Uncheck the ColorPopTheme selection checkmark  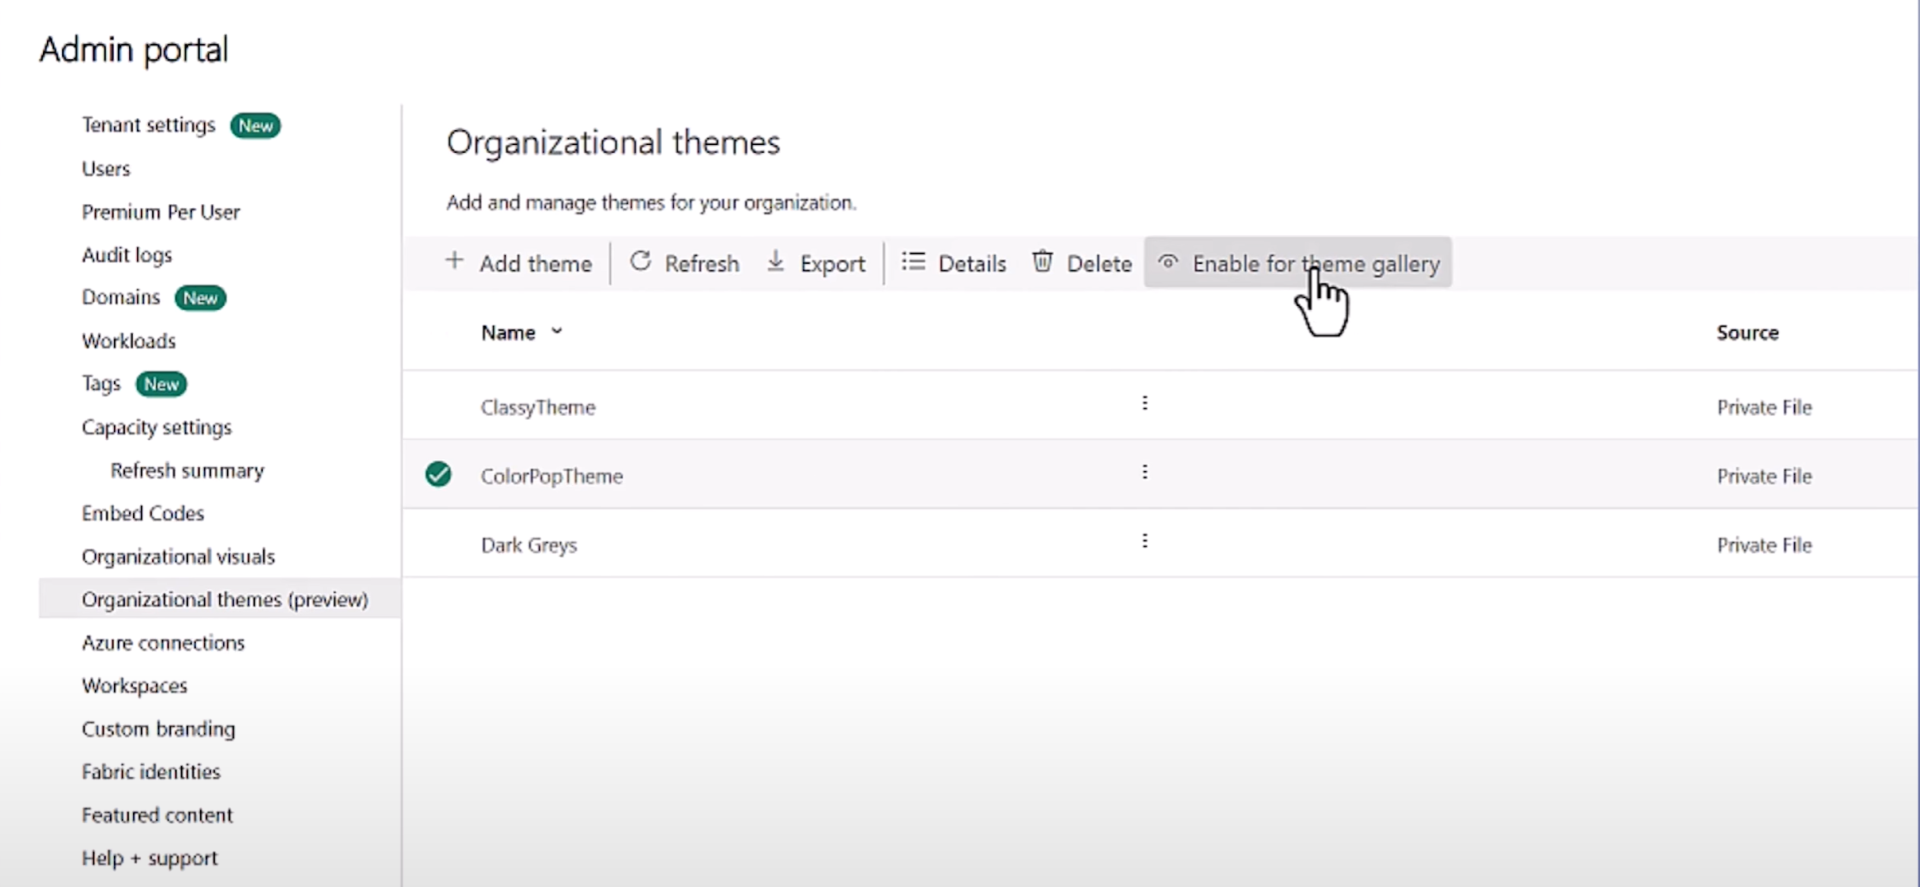[438, 474]
